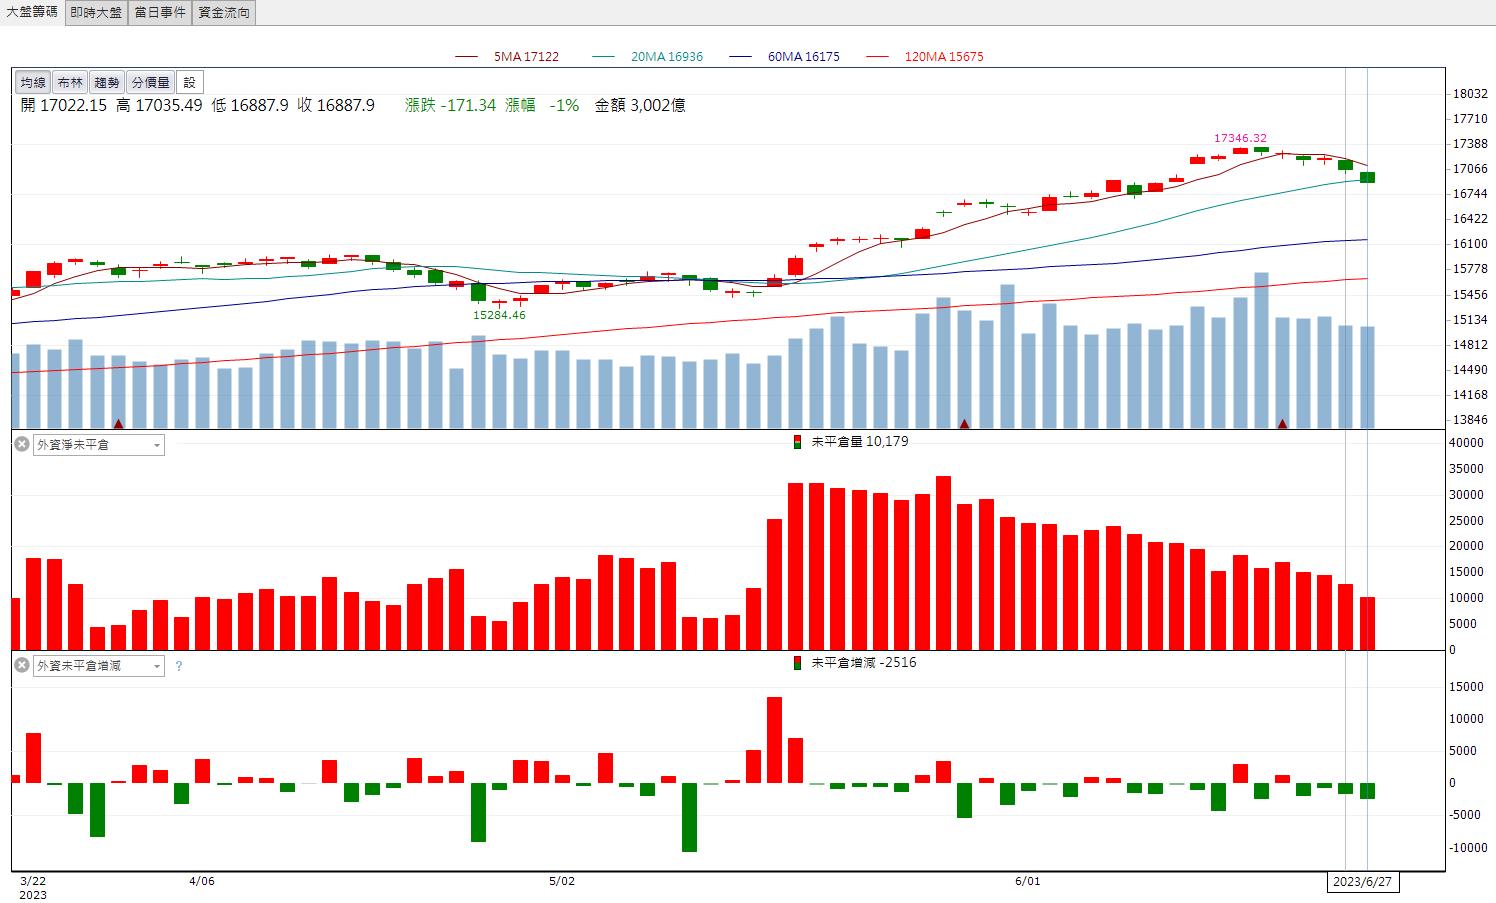Click the 開 17022.15 opening price text
The width and height of the screenshot is (1496, 903).
tap(63, 105)
